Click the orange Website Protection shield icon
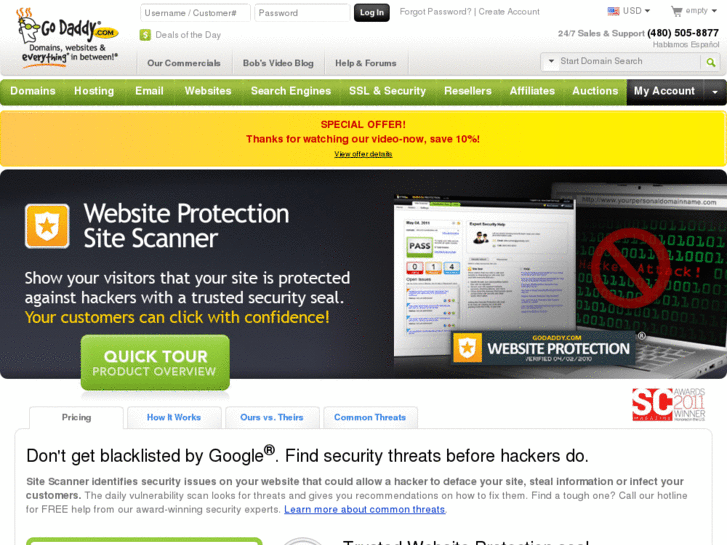727x545 pixels. (47, 226)
